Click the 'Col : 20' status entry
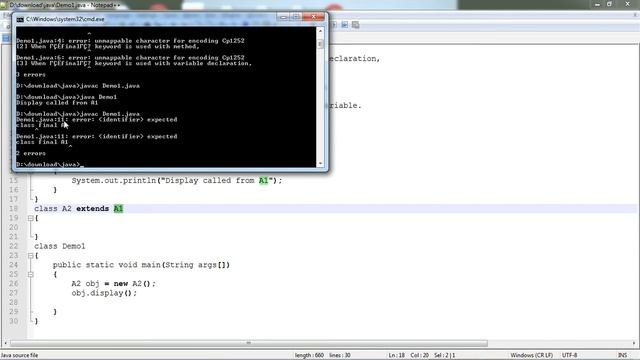The height and width of the screenshot is (360, 640). (x=419, y=356)
